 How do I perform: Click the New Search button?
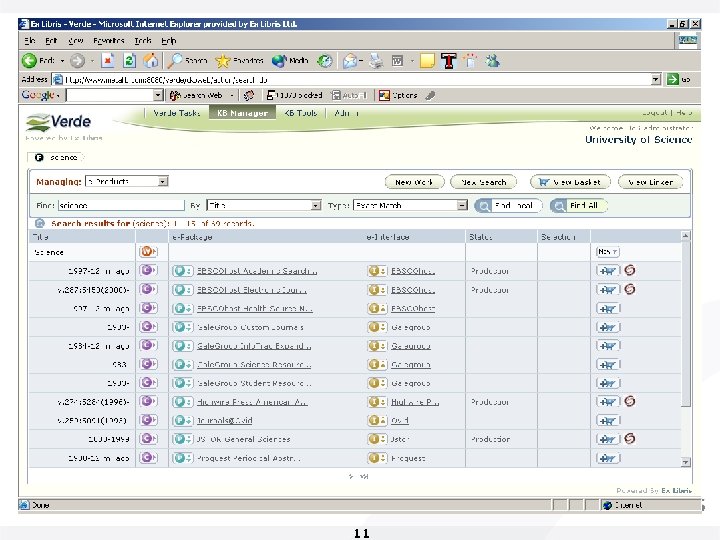(484, 182)
